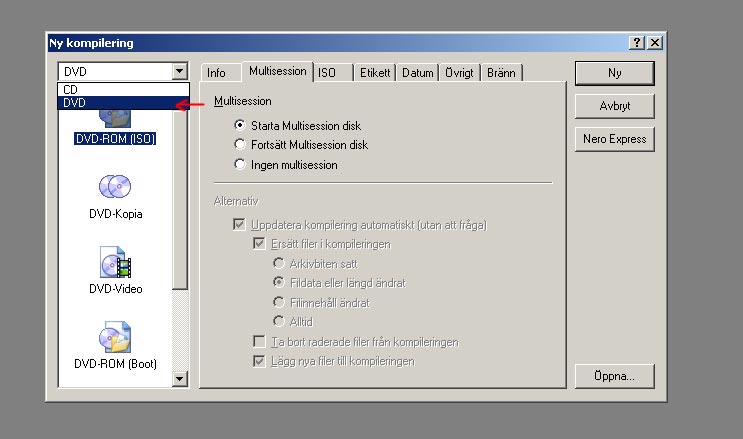Pick CD from the dropdown list
Viewport: 743px width, 439px height.
point(123,89)
